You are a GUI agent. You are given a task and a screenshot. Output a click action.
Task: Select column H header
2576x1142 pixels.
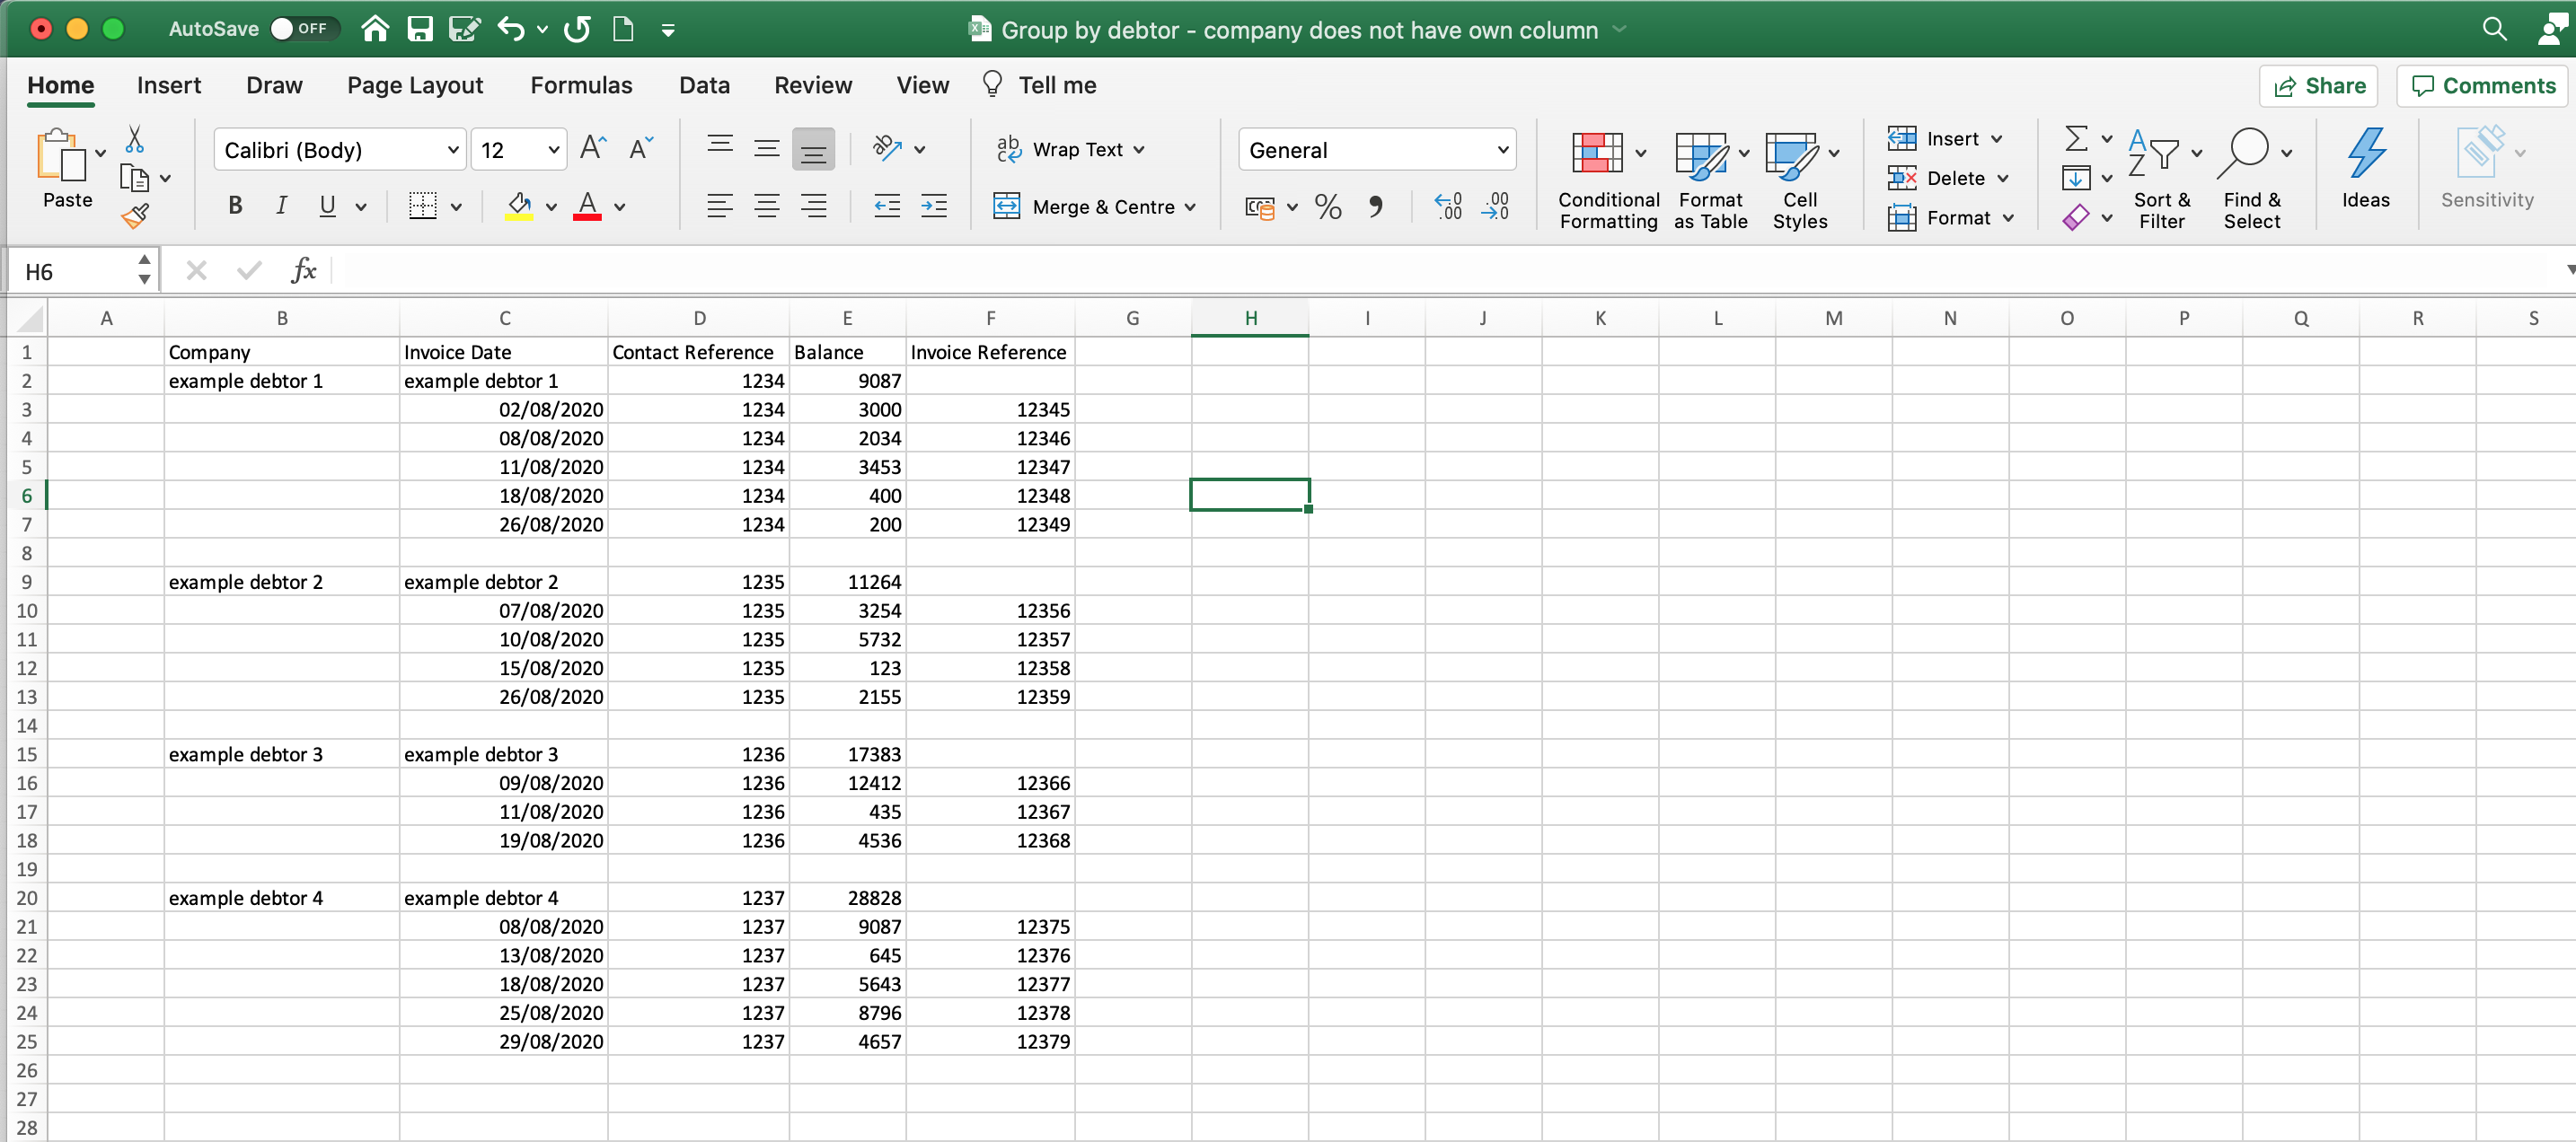1250,318
